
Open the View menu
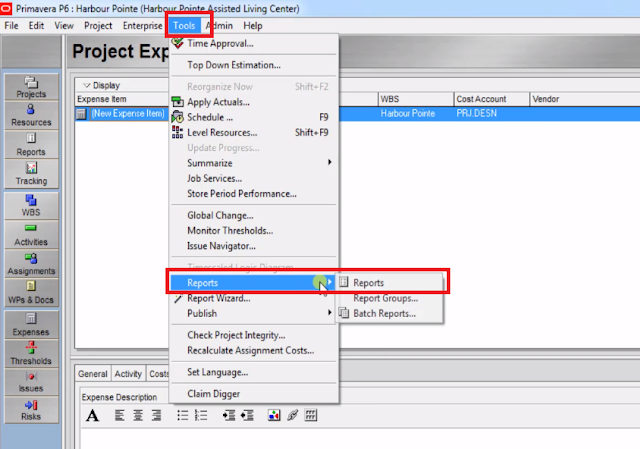click(64, 26)
